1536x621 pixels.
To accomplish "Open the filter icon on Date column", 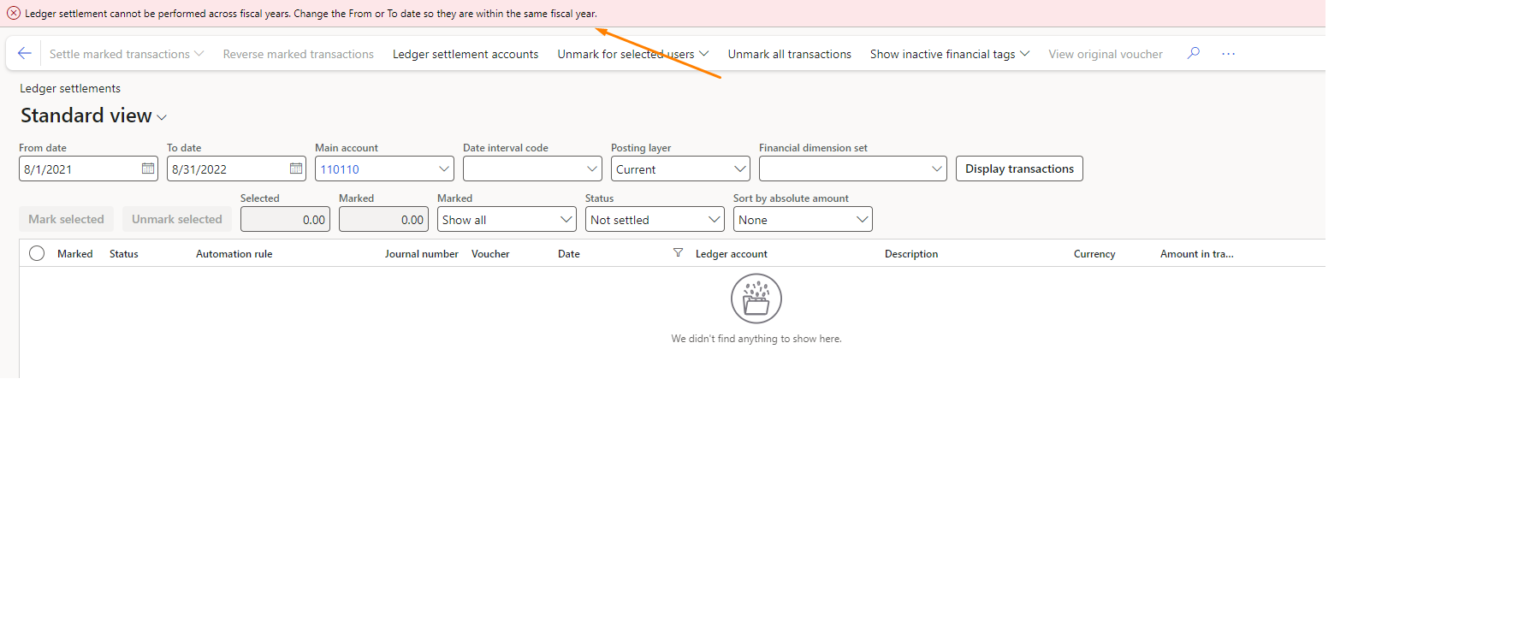I will [x=678, y=254].
